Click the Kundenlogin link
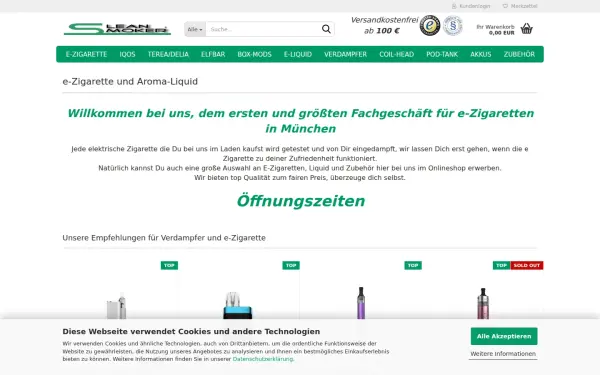The width and height of the screenshot is (600, 375). click(x=474, y=6)
